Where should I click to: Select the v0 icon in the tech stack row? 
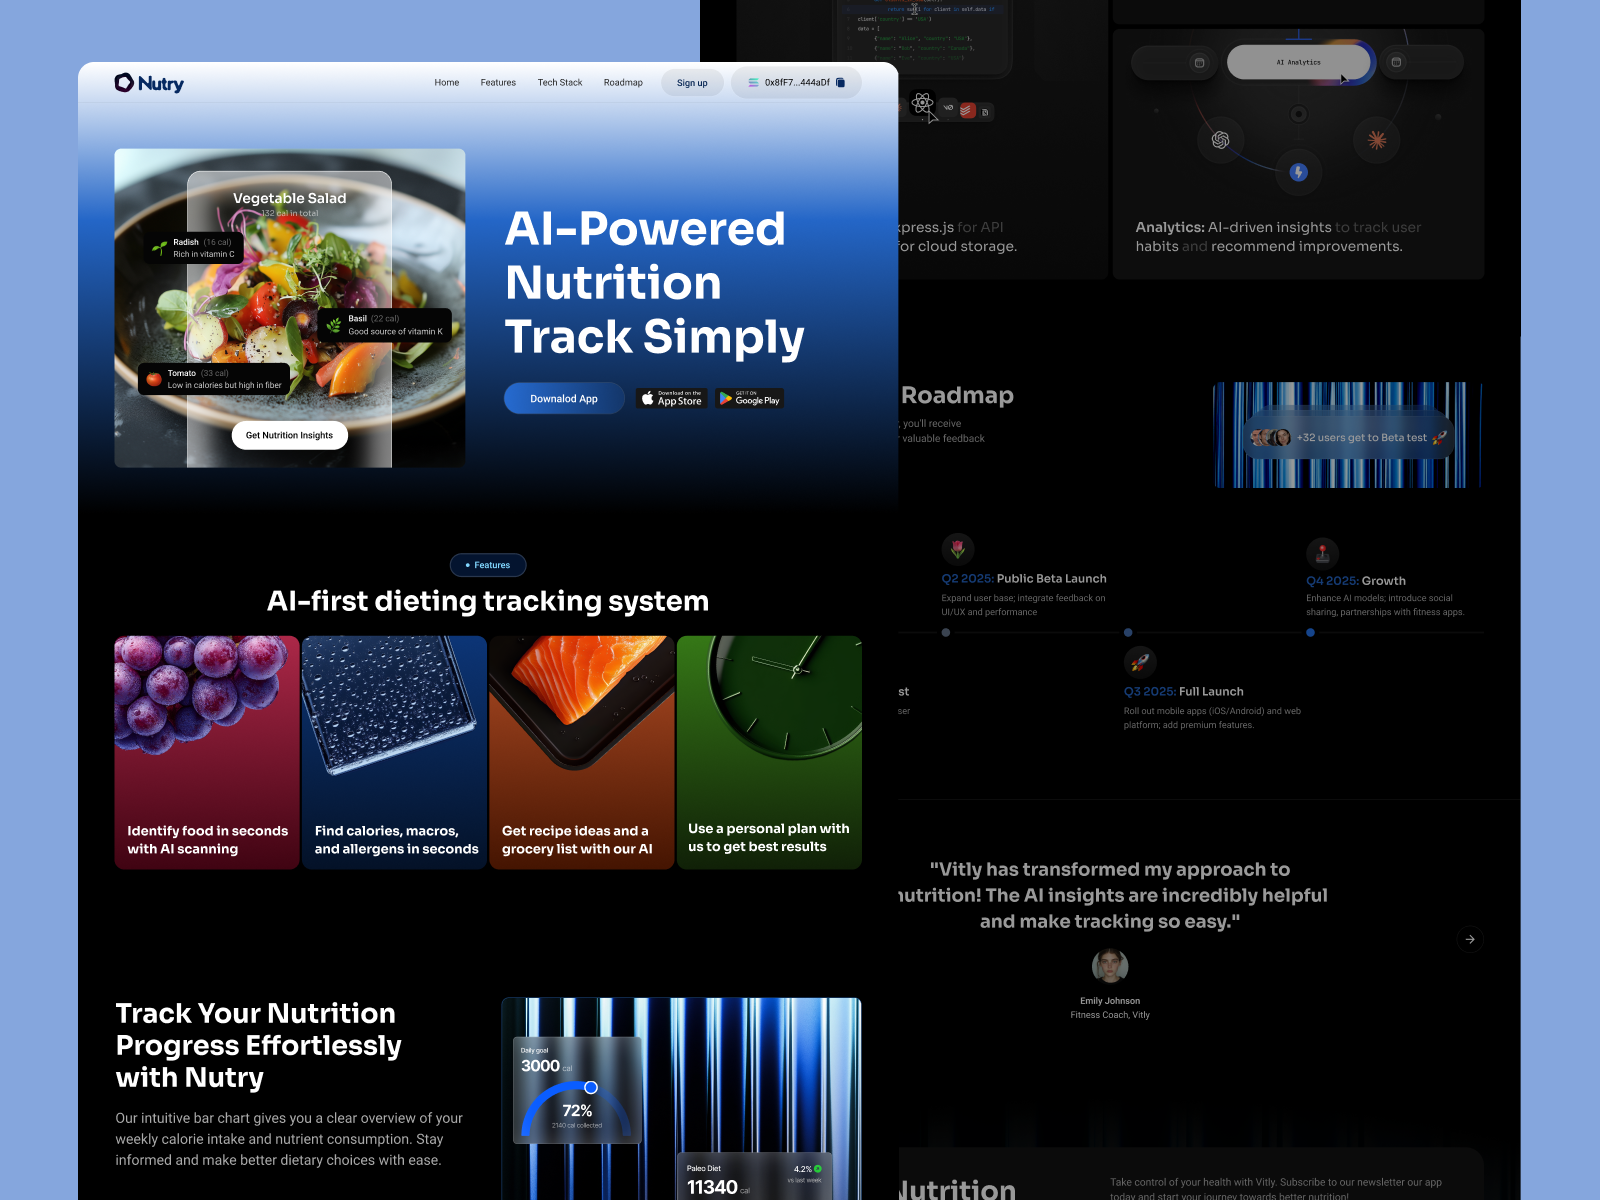pyautogui.click(x=949, y=108)
